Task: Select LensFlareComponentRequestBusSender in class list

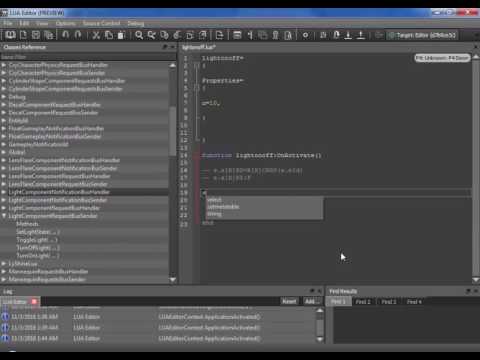Action: [58, 184]
